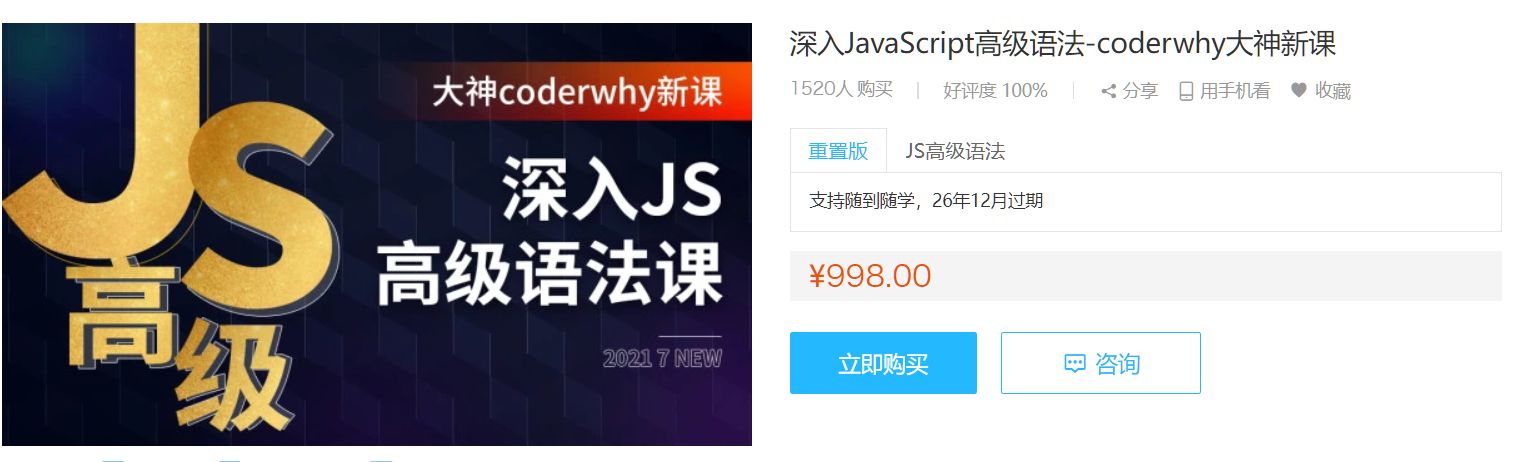Screen dimensions: 1513x462
Task: Click the 支持随到随学 info box
Action: [1146, 201]
